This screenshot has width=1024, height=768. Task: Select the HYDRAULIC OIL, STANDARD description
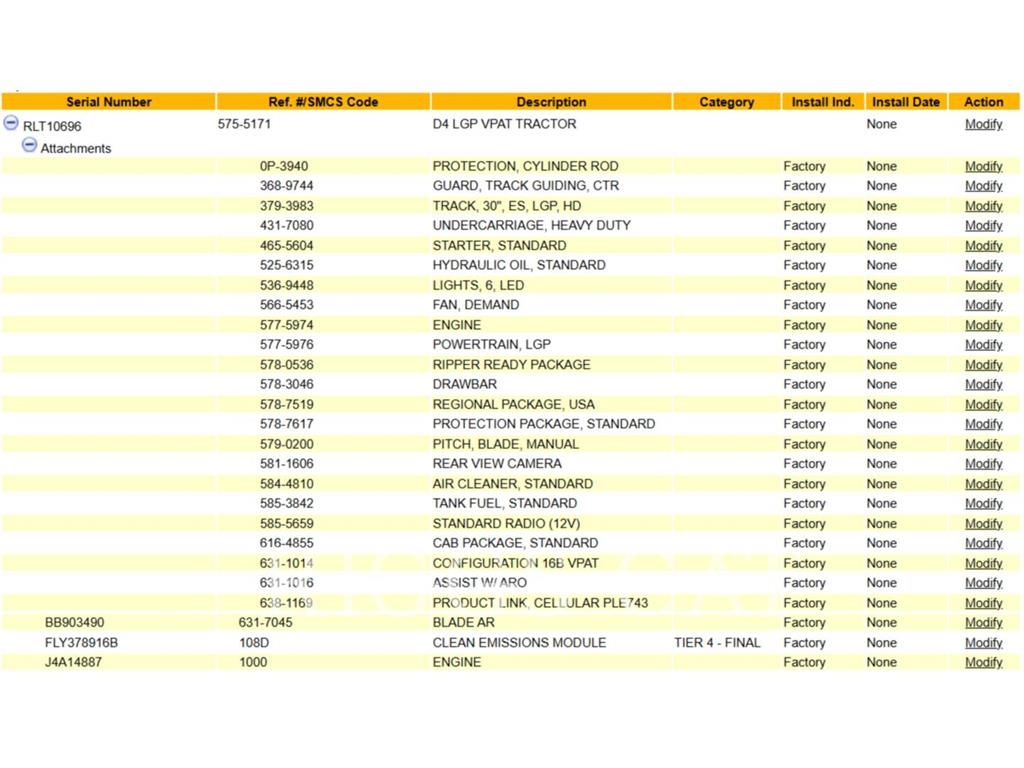coord(519,266)
